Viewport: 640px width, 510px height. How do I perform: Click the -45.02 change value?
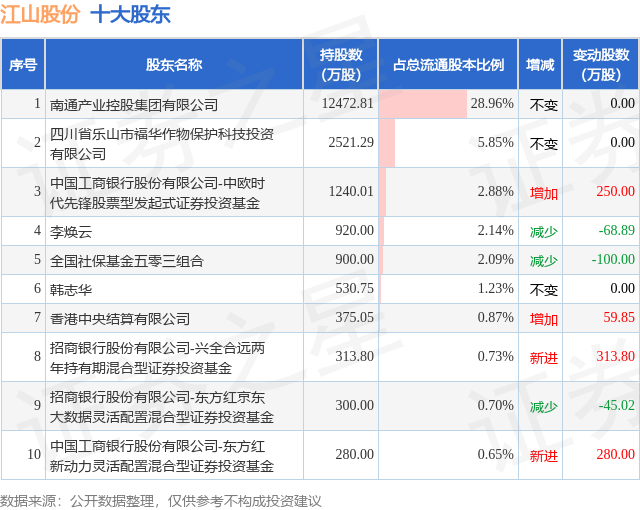[x=616, y=405]
